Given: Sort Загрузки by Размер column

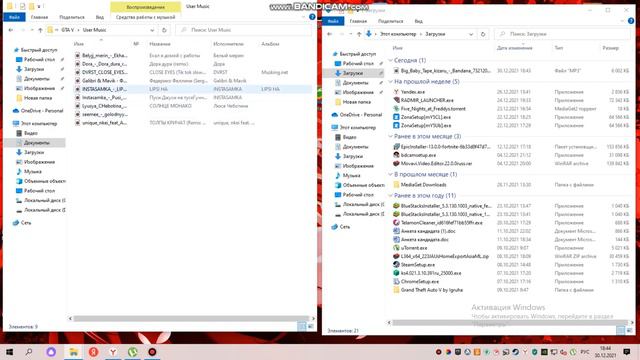Looking at the screenshot, I should click(x=610, y=48).
